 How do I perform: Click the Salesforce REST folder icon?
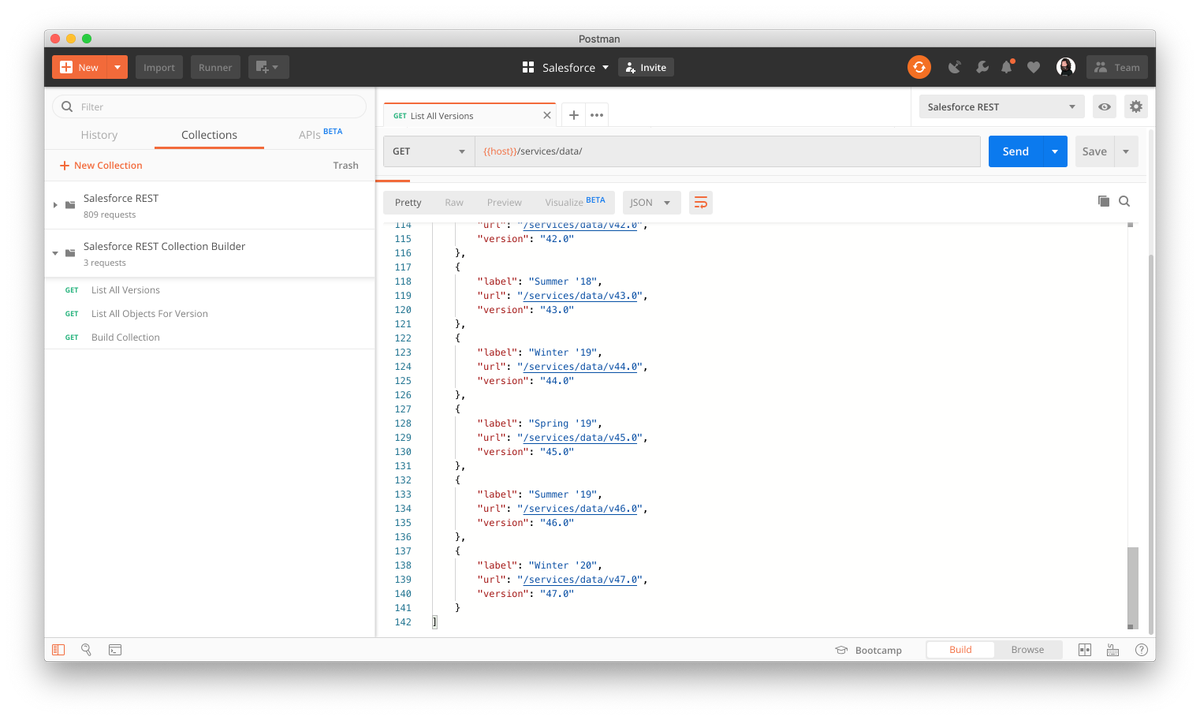coord(70,205)
